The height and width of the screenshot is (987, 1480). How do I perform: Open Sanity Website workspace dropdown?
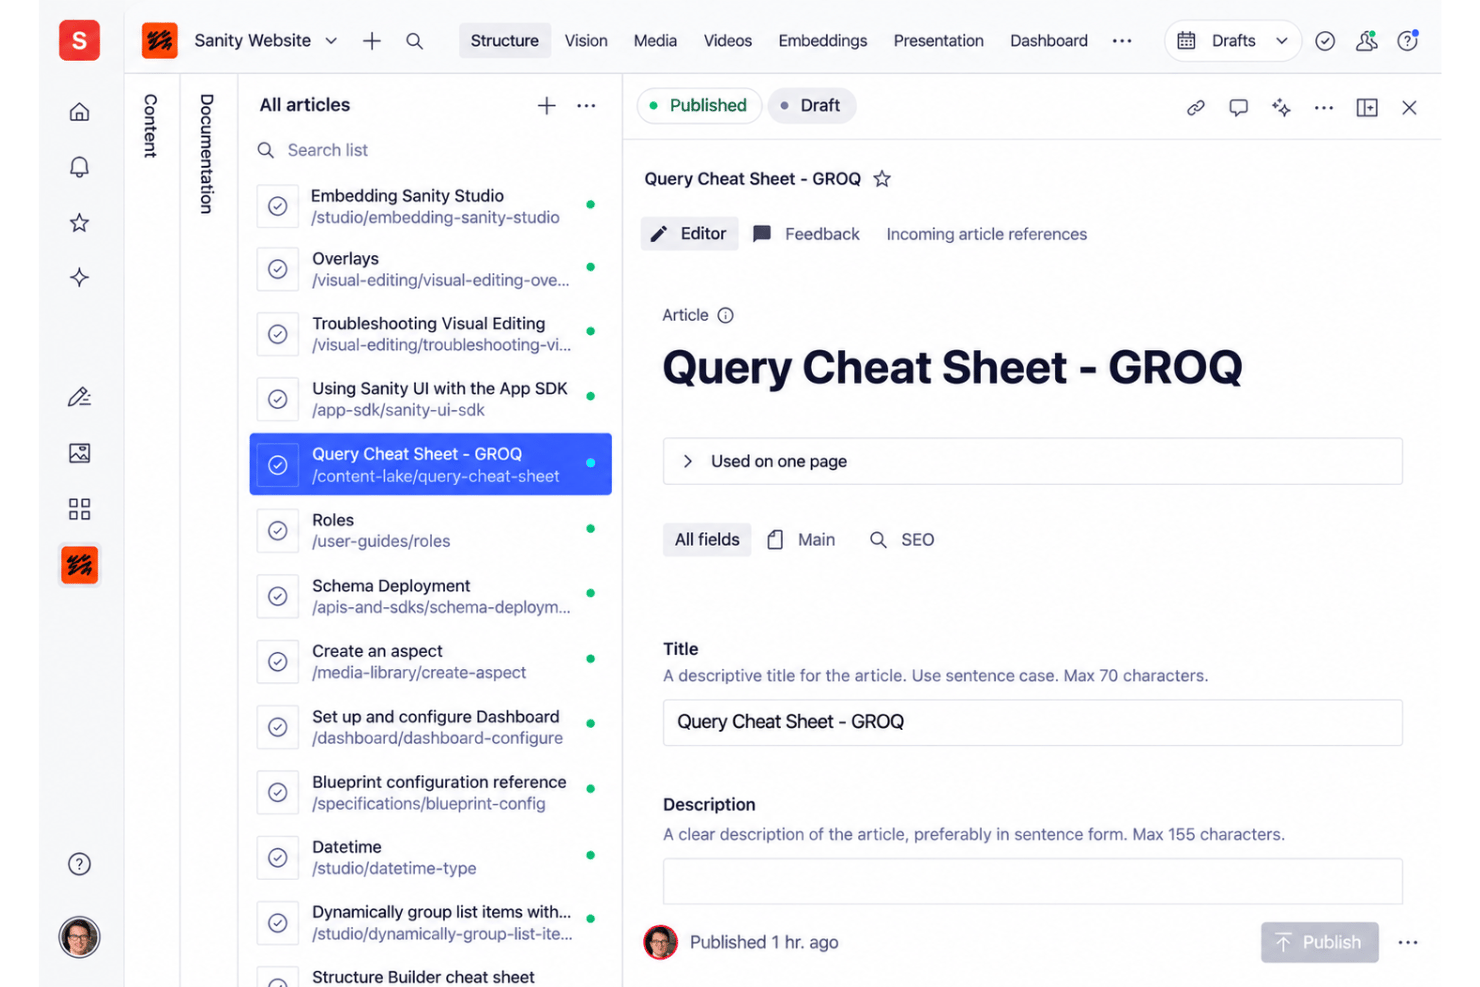266,41
